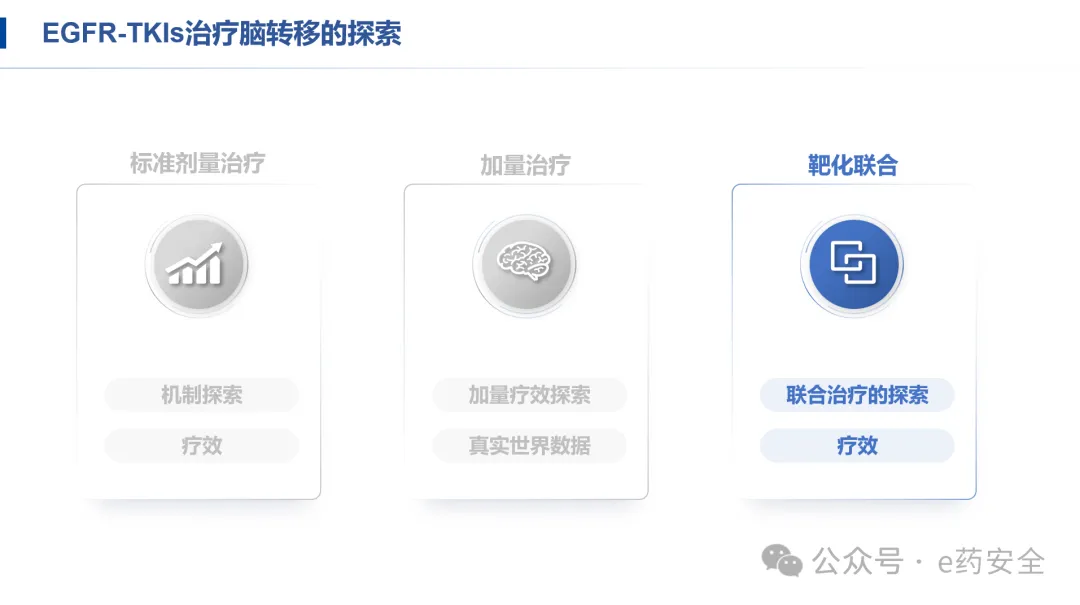1080x605 pixels.
Task: Click the slide title EGFR-TKIs治疗脑转移的探索
Action: click(x=222, y=33)
